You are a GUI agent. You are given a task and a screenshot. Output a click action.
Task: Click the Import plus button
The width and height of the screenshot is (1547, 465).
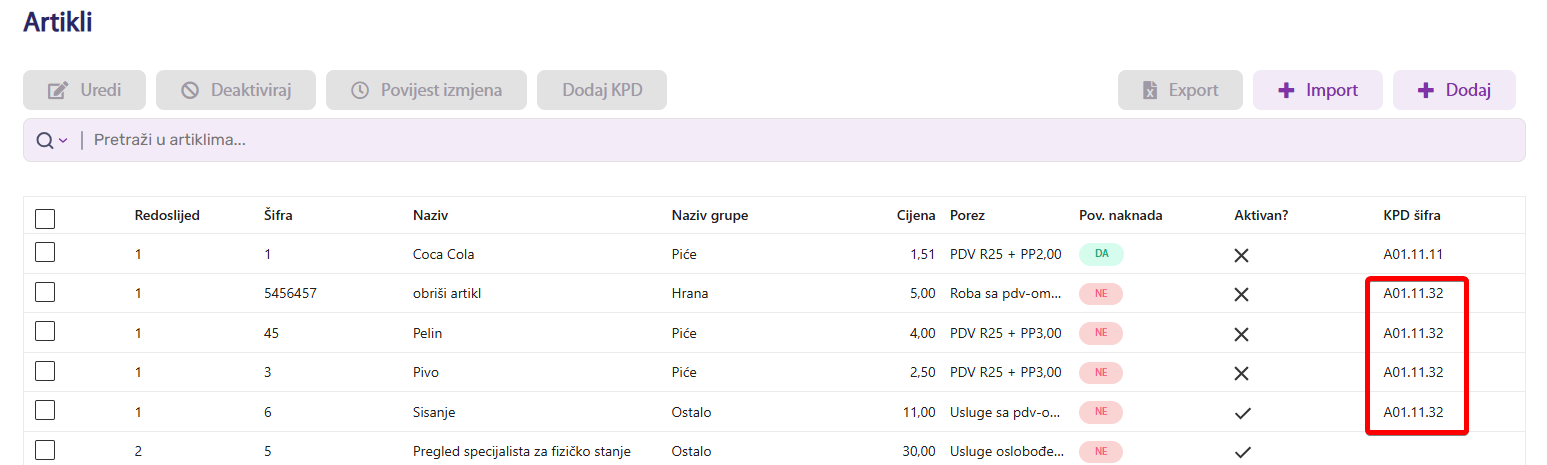(x=1317, y=90)
